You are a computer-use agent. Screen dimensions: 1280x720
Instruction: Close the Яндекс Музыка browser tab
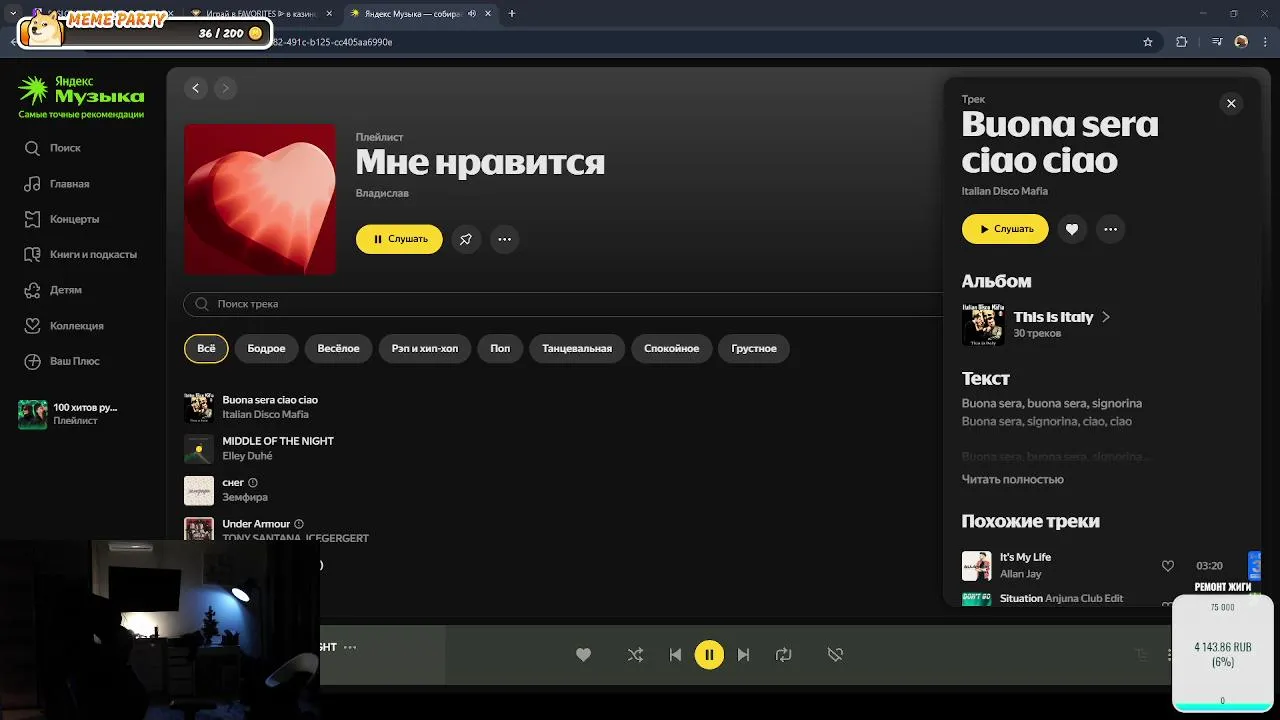pos(487,14)
